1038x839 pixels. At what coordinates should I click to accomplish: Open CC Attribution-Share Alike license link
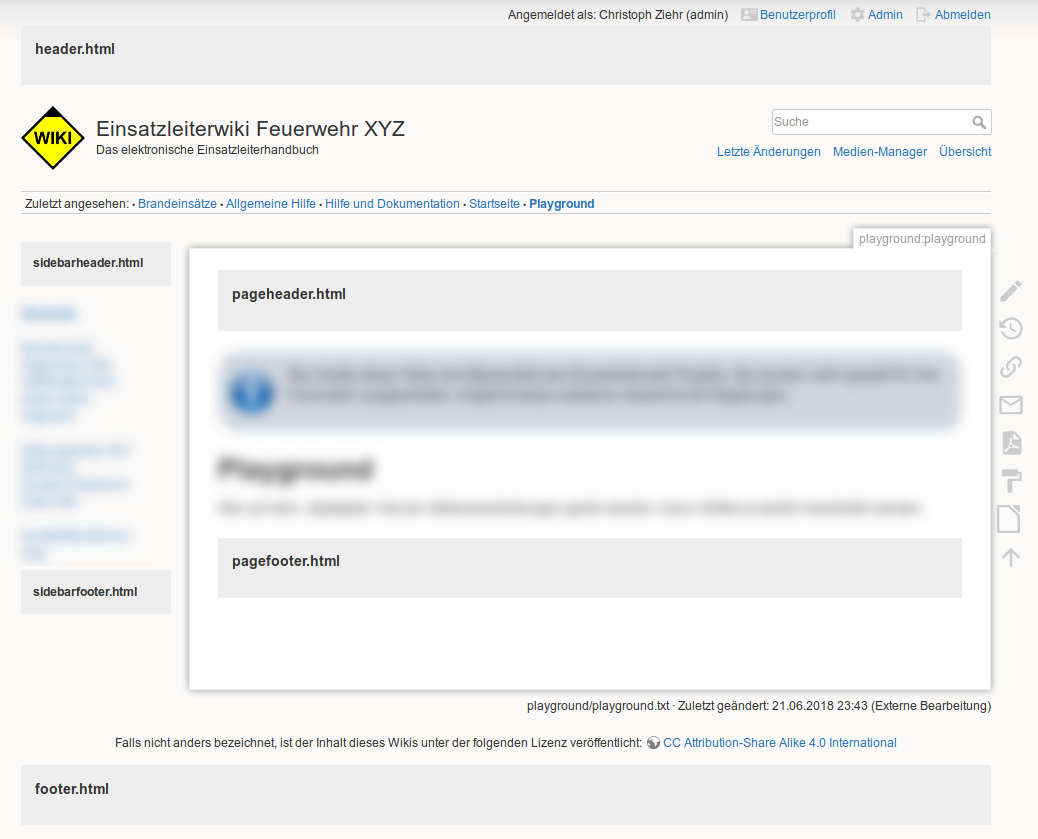[779, 743]
